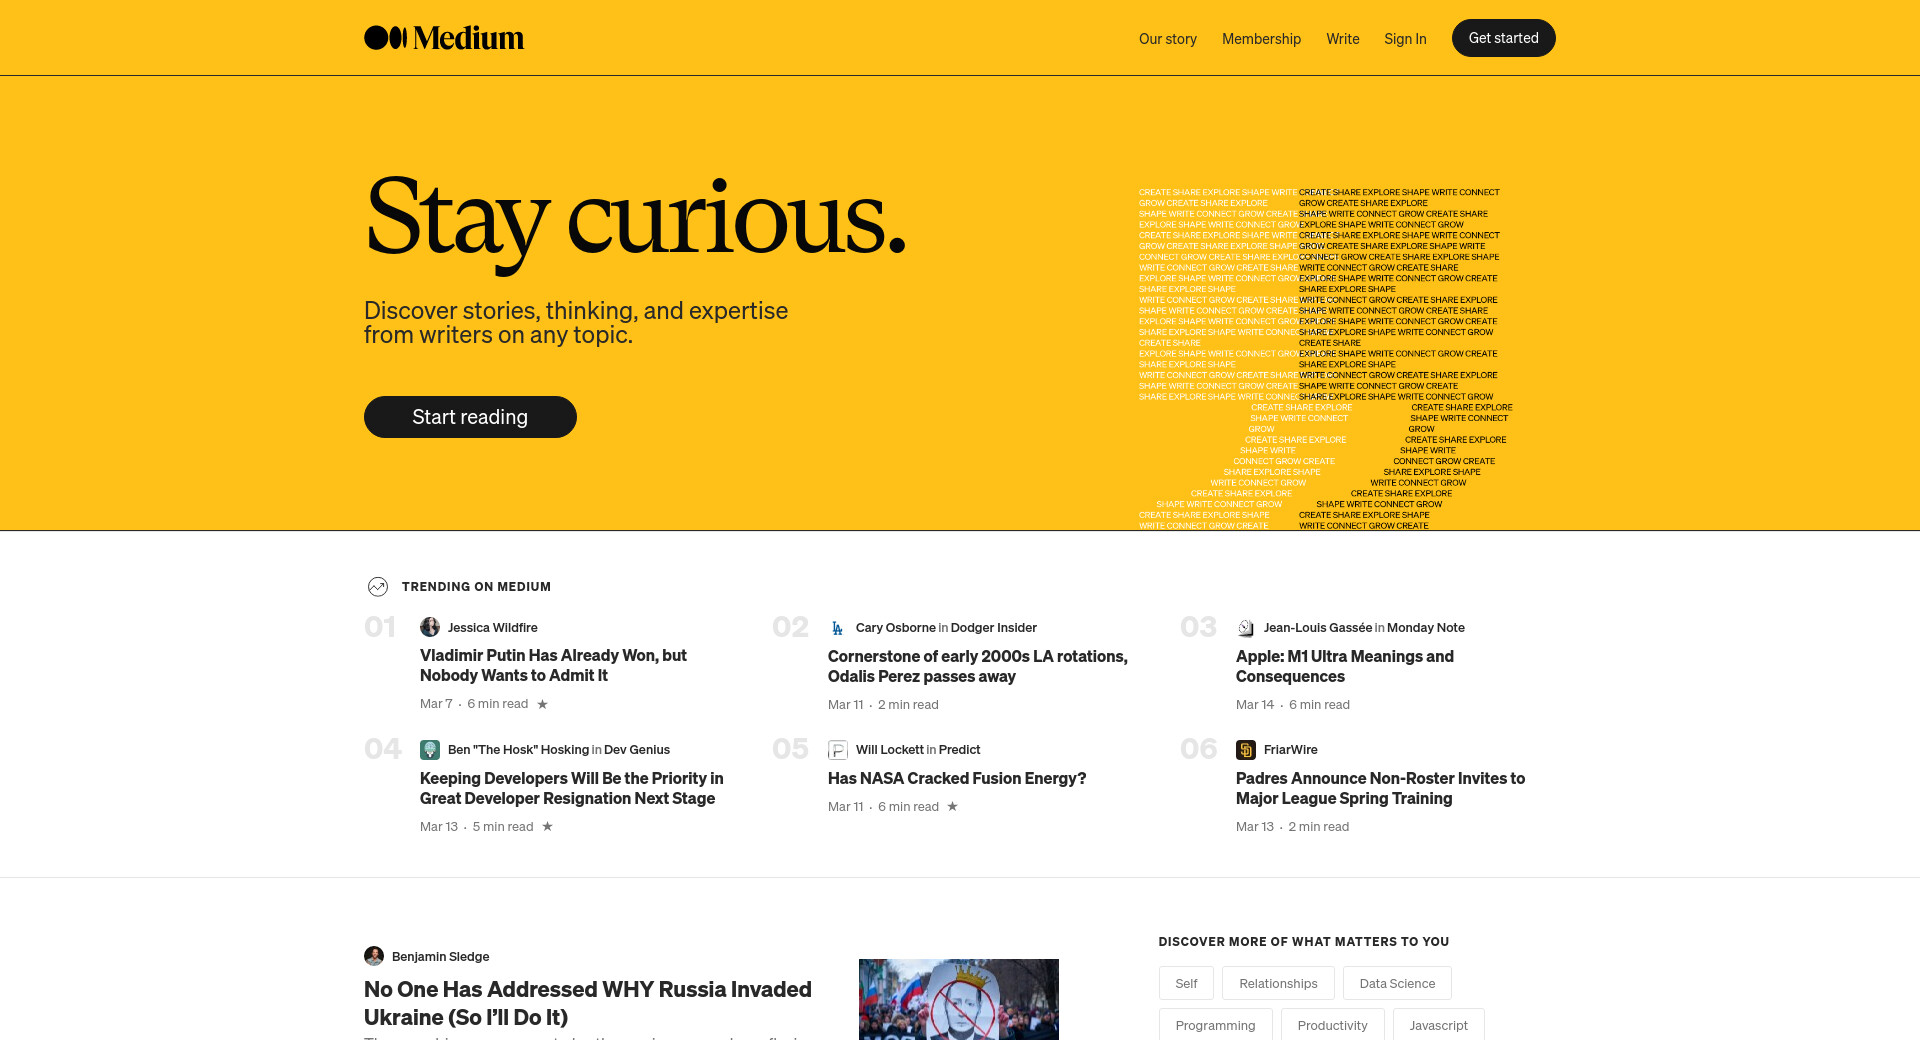Screen dimensions: 1920x1040
Task: Visit Jean-Louis Gassée's profile
Action: click(1318, 628)
